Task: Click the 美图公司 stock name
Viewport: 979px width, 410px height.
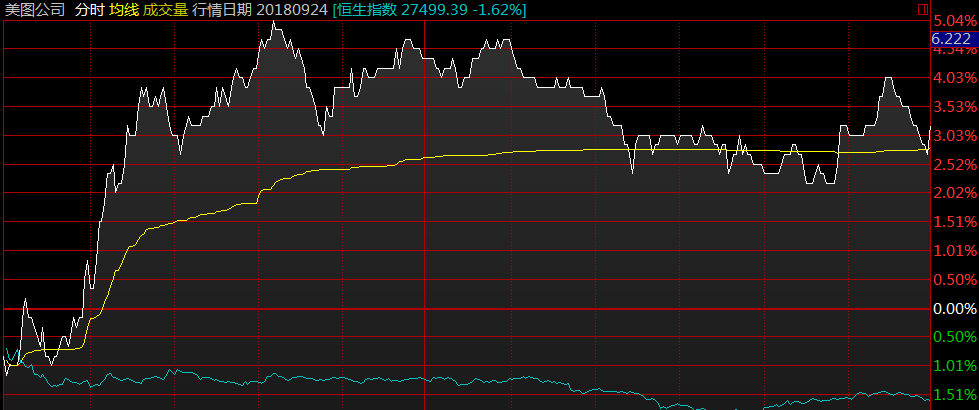Action: click(x=36, y=10)
